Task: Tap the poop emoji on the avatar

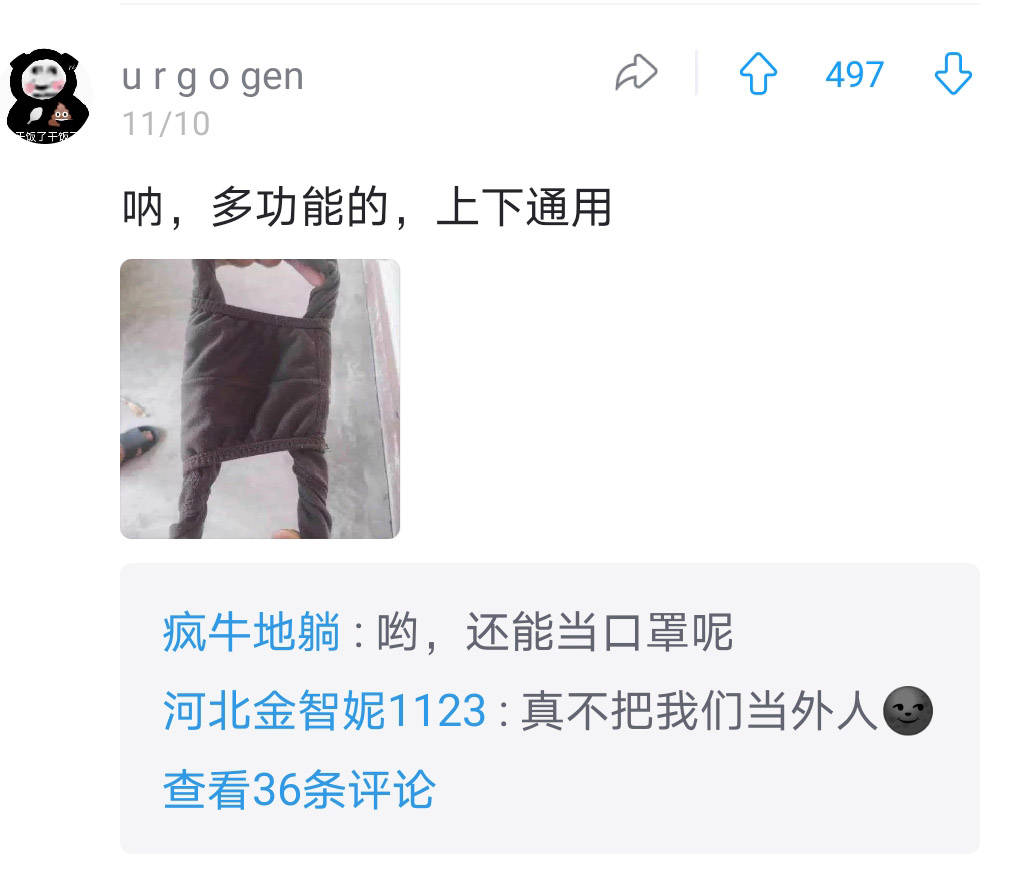Action: click(x=61, y=114)
